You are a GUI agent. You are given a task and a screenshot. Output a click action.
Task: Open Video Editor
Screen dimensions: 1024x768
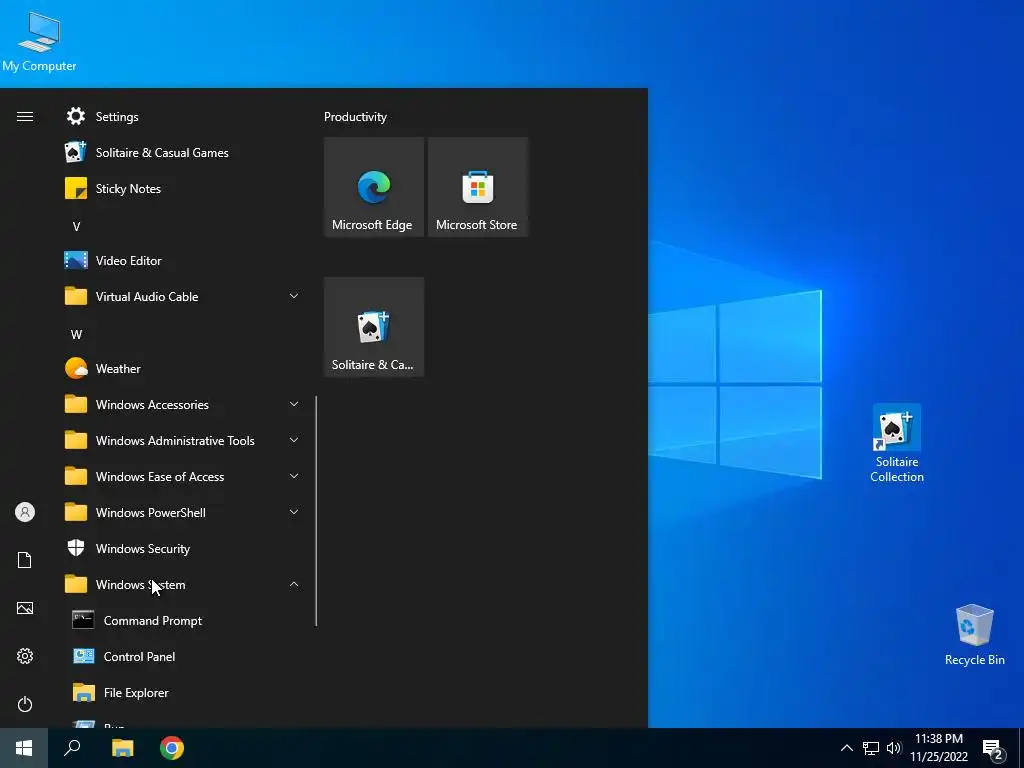[x=182, y=261]
